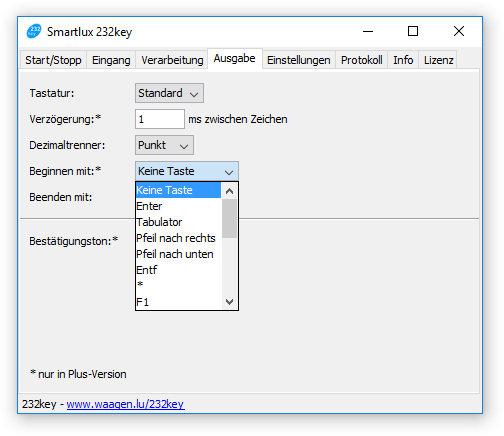Image resolution: width=504 pixels, height=436 pixels.
Task: Click the Verzögerung delay input field
Action: pyautogui.click(x=160, y=119)
